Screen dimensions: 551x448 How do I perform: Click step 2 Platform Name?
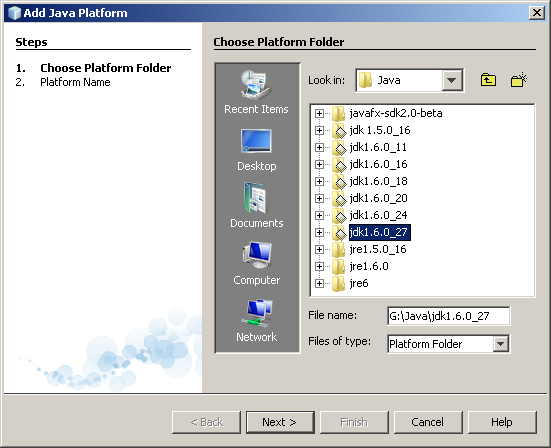[75, 82]
